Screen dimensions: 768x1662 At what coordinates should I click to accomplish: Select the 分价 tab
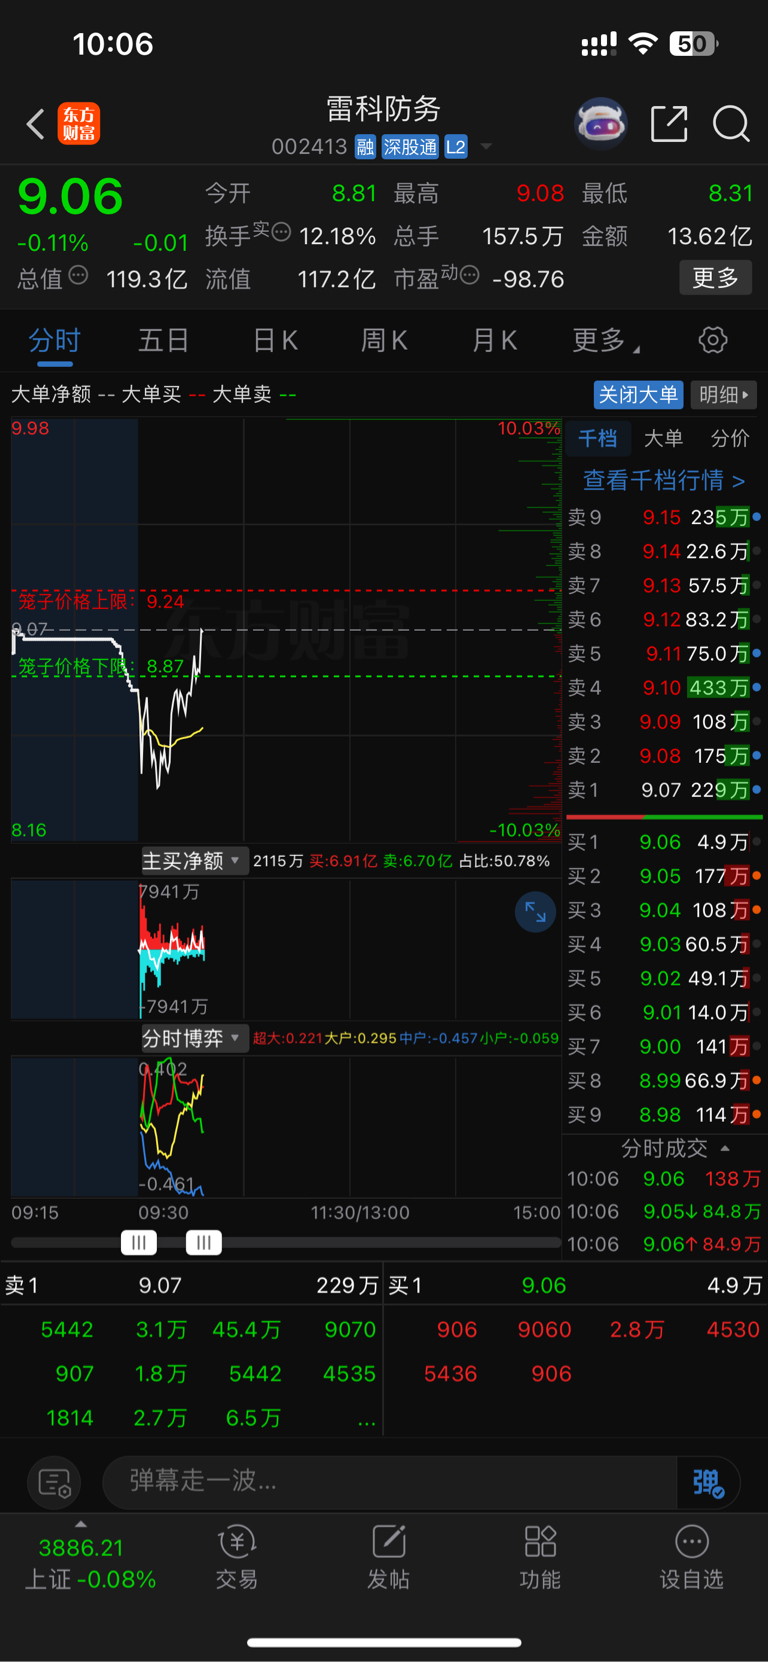click(730, 438)
